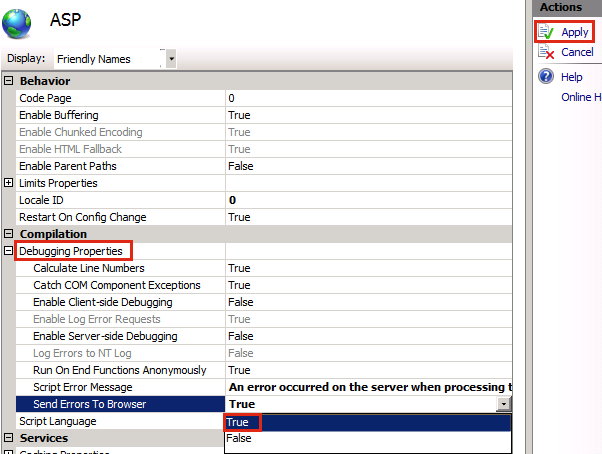Viewport: 602px width, 454px height.
Task: Open the Help link
Action: click(571, 77)
